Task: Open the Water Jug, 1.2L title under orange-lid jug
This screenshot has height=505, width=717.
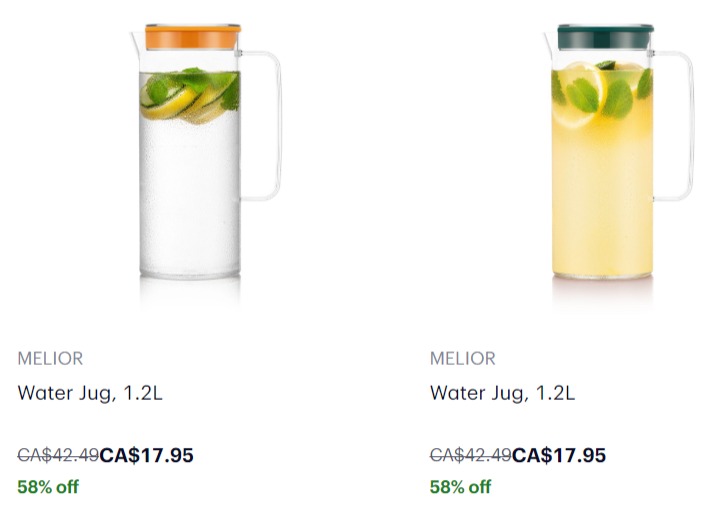Action: coord(90,393)
